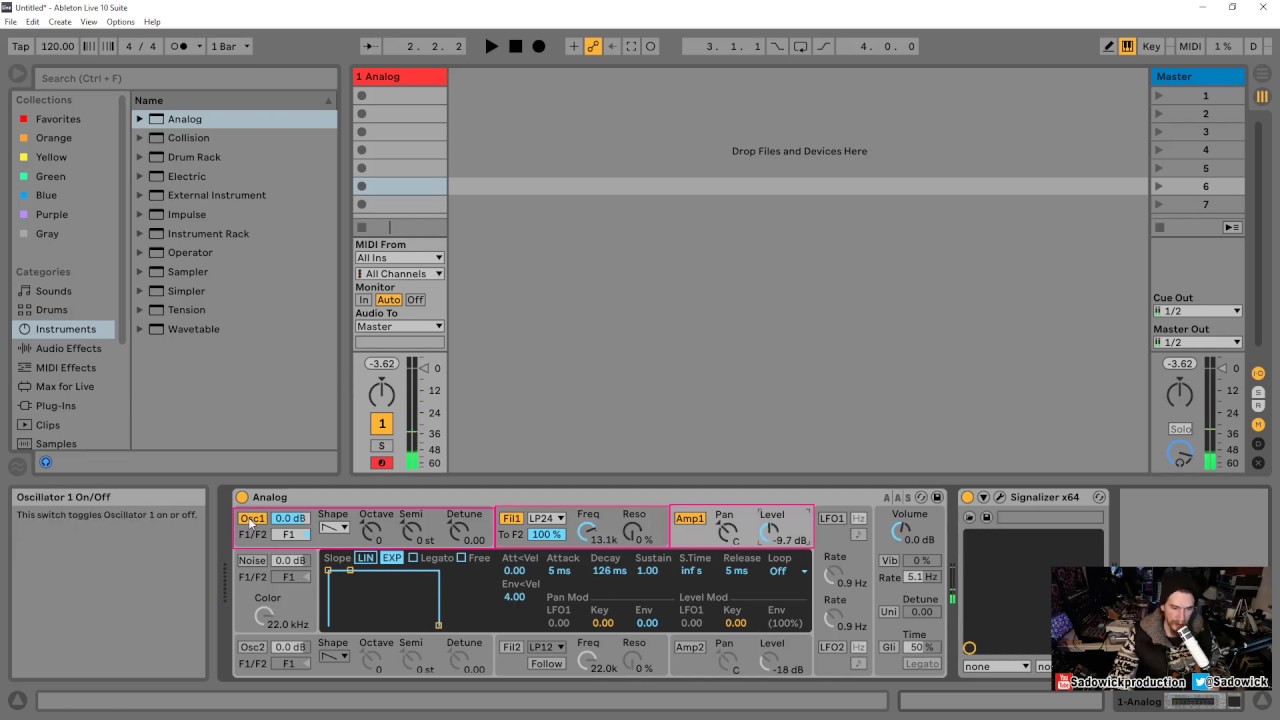Viewport: 1280px width, 720px height.
Task: Open the LP24 filter type dropdown
Action: pos(547,518)
